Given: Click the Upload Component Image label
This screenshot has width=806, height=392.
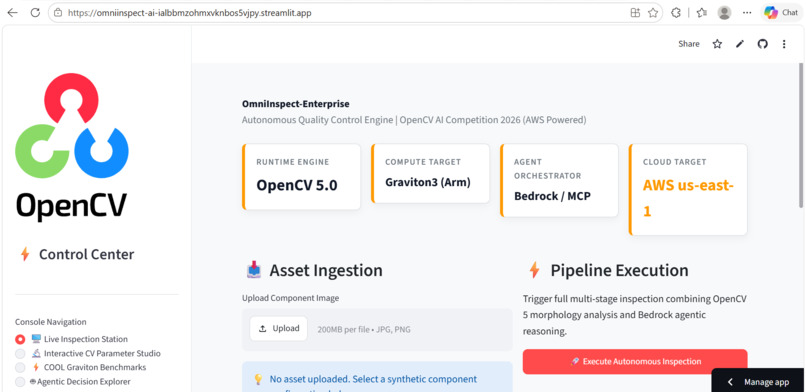Looking at the screenshot, I should (290, 298).
